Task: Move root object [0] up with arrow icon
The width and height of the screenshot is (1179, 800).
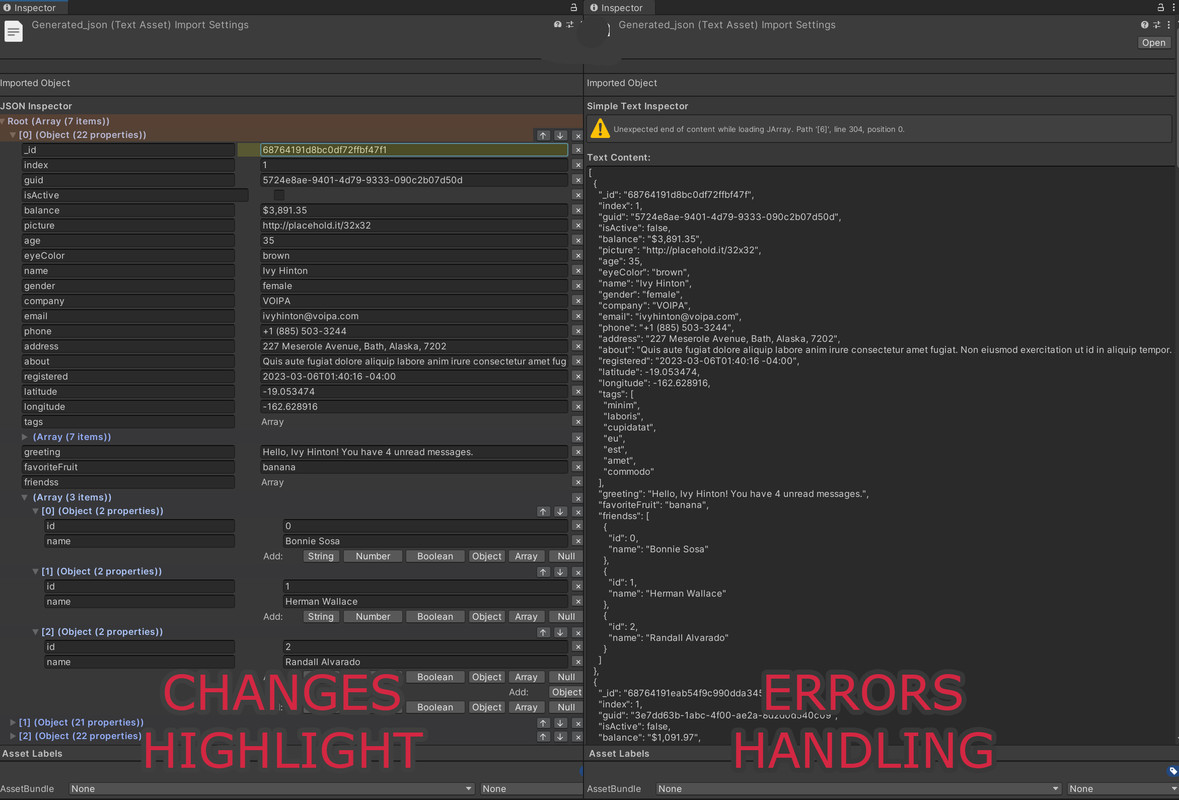Action: (x=543, y=135)
